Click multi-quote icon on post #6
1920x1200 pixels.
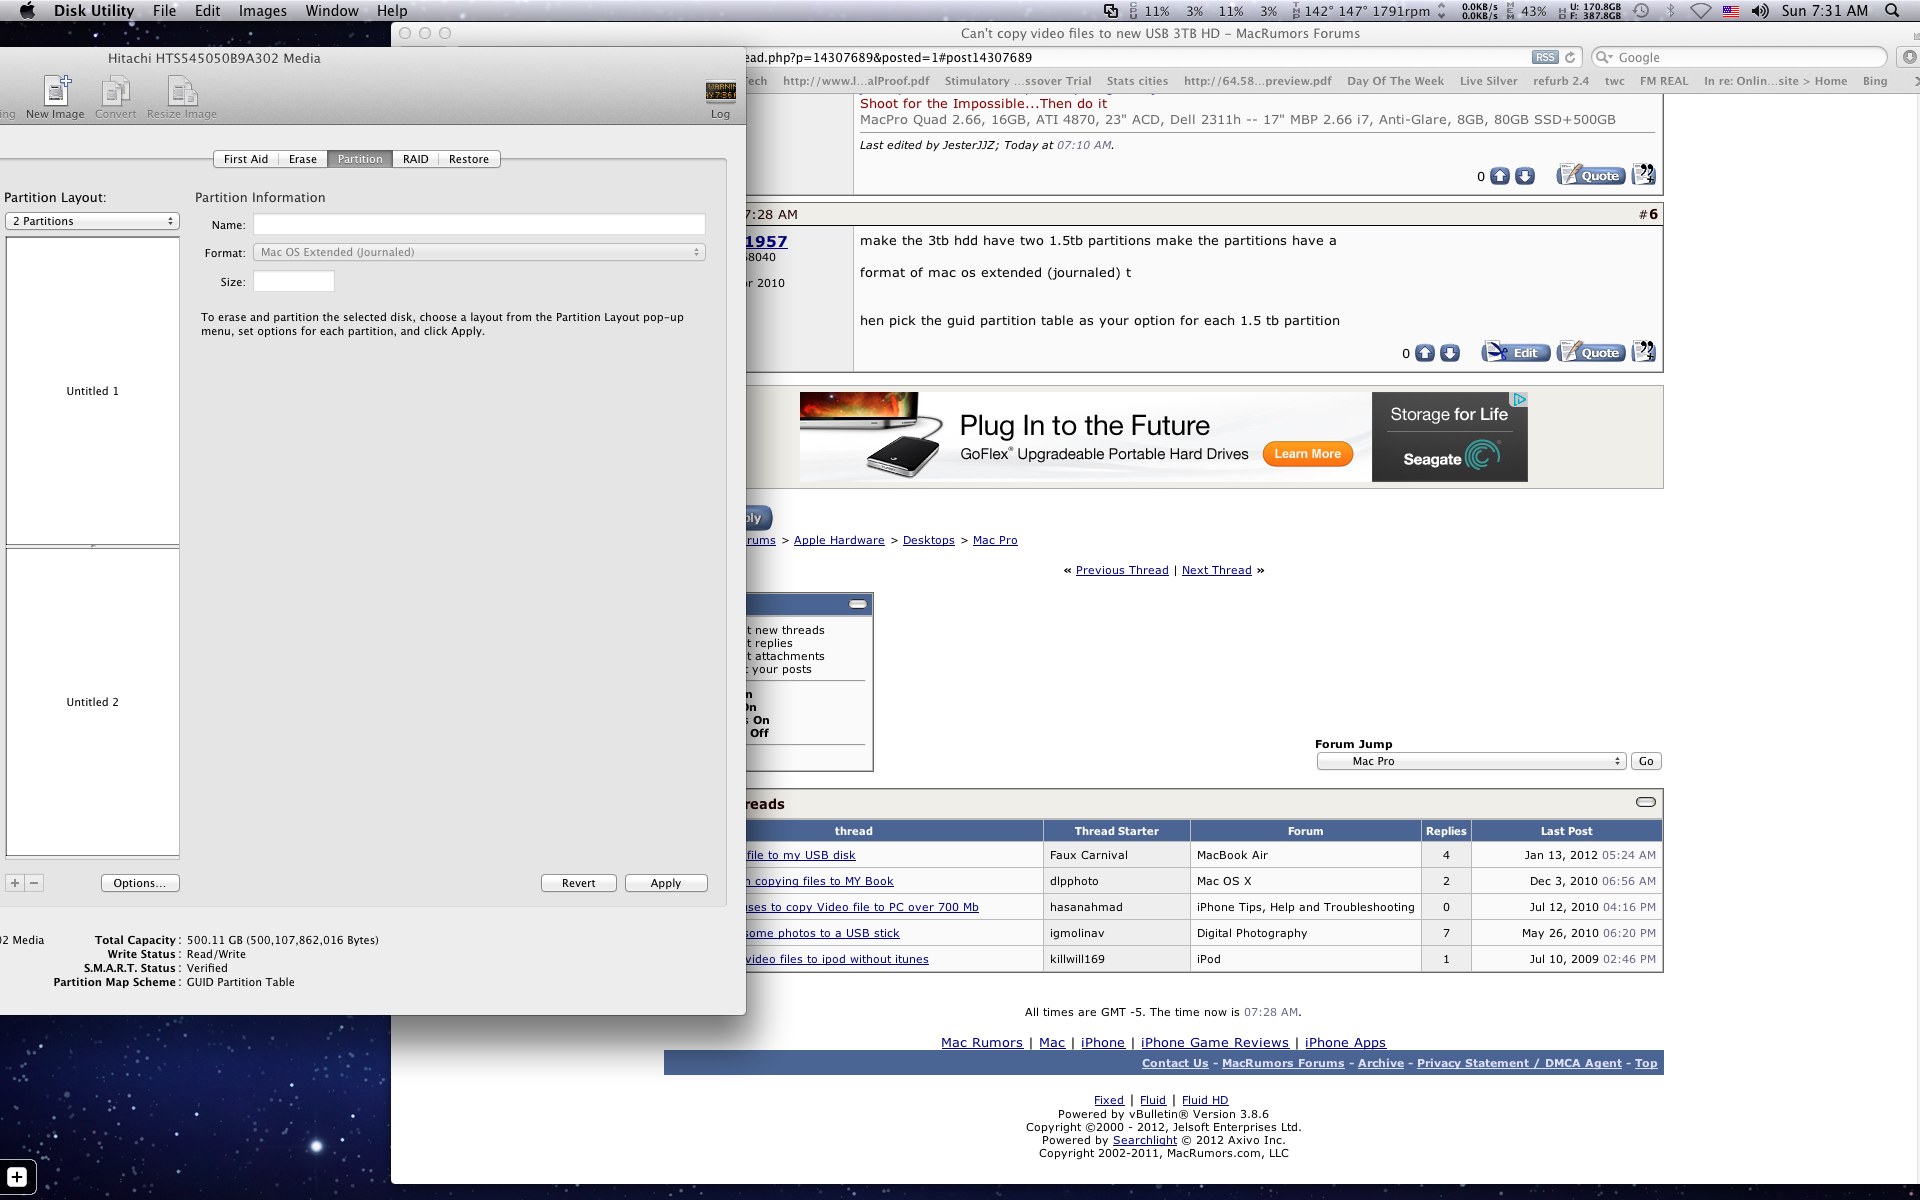tap(1643, 352)
